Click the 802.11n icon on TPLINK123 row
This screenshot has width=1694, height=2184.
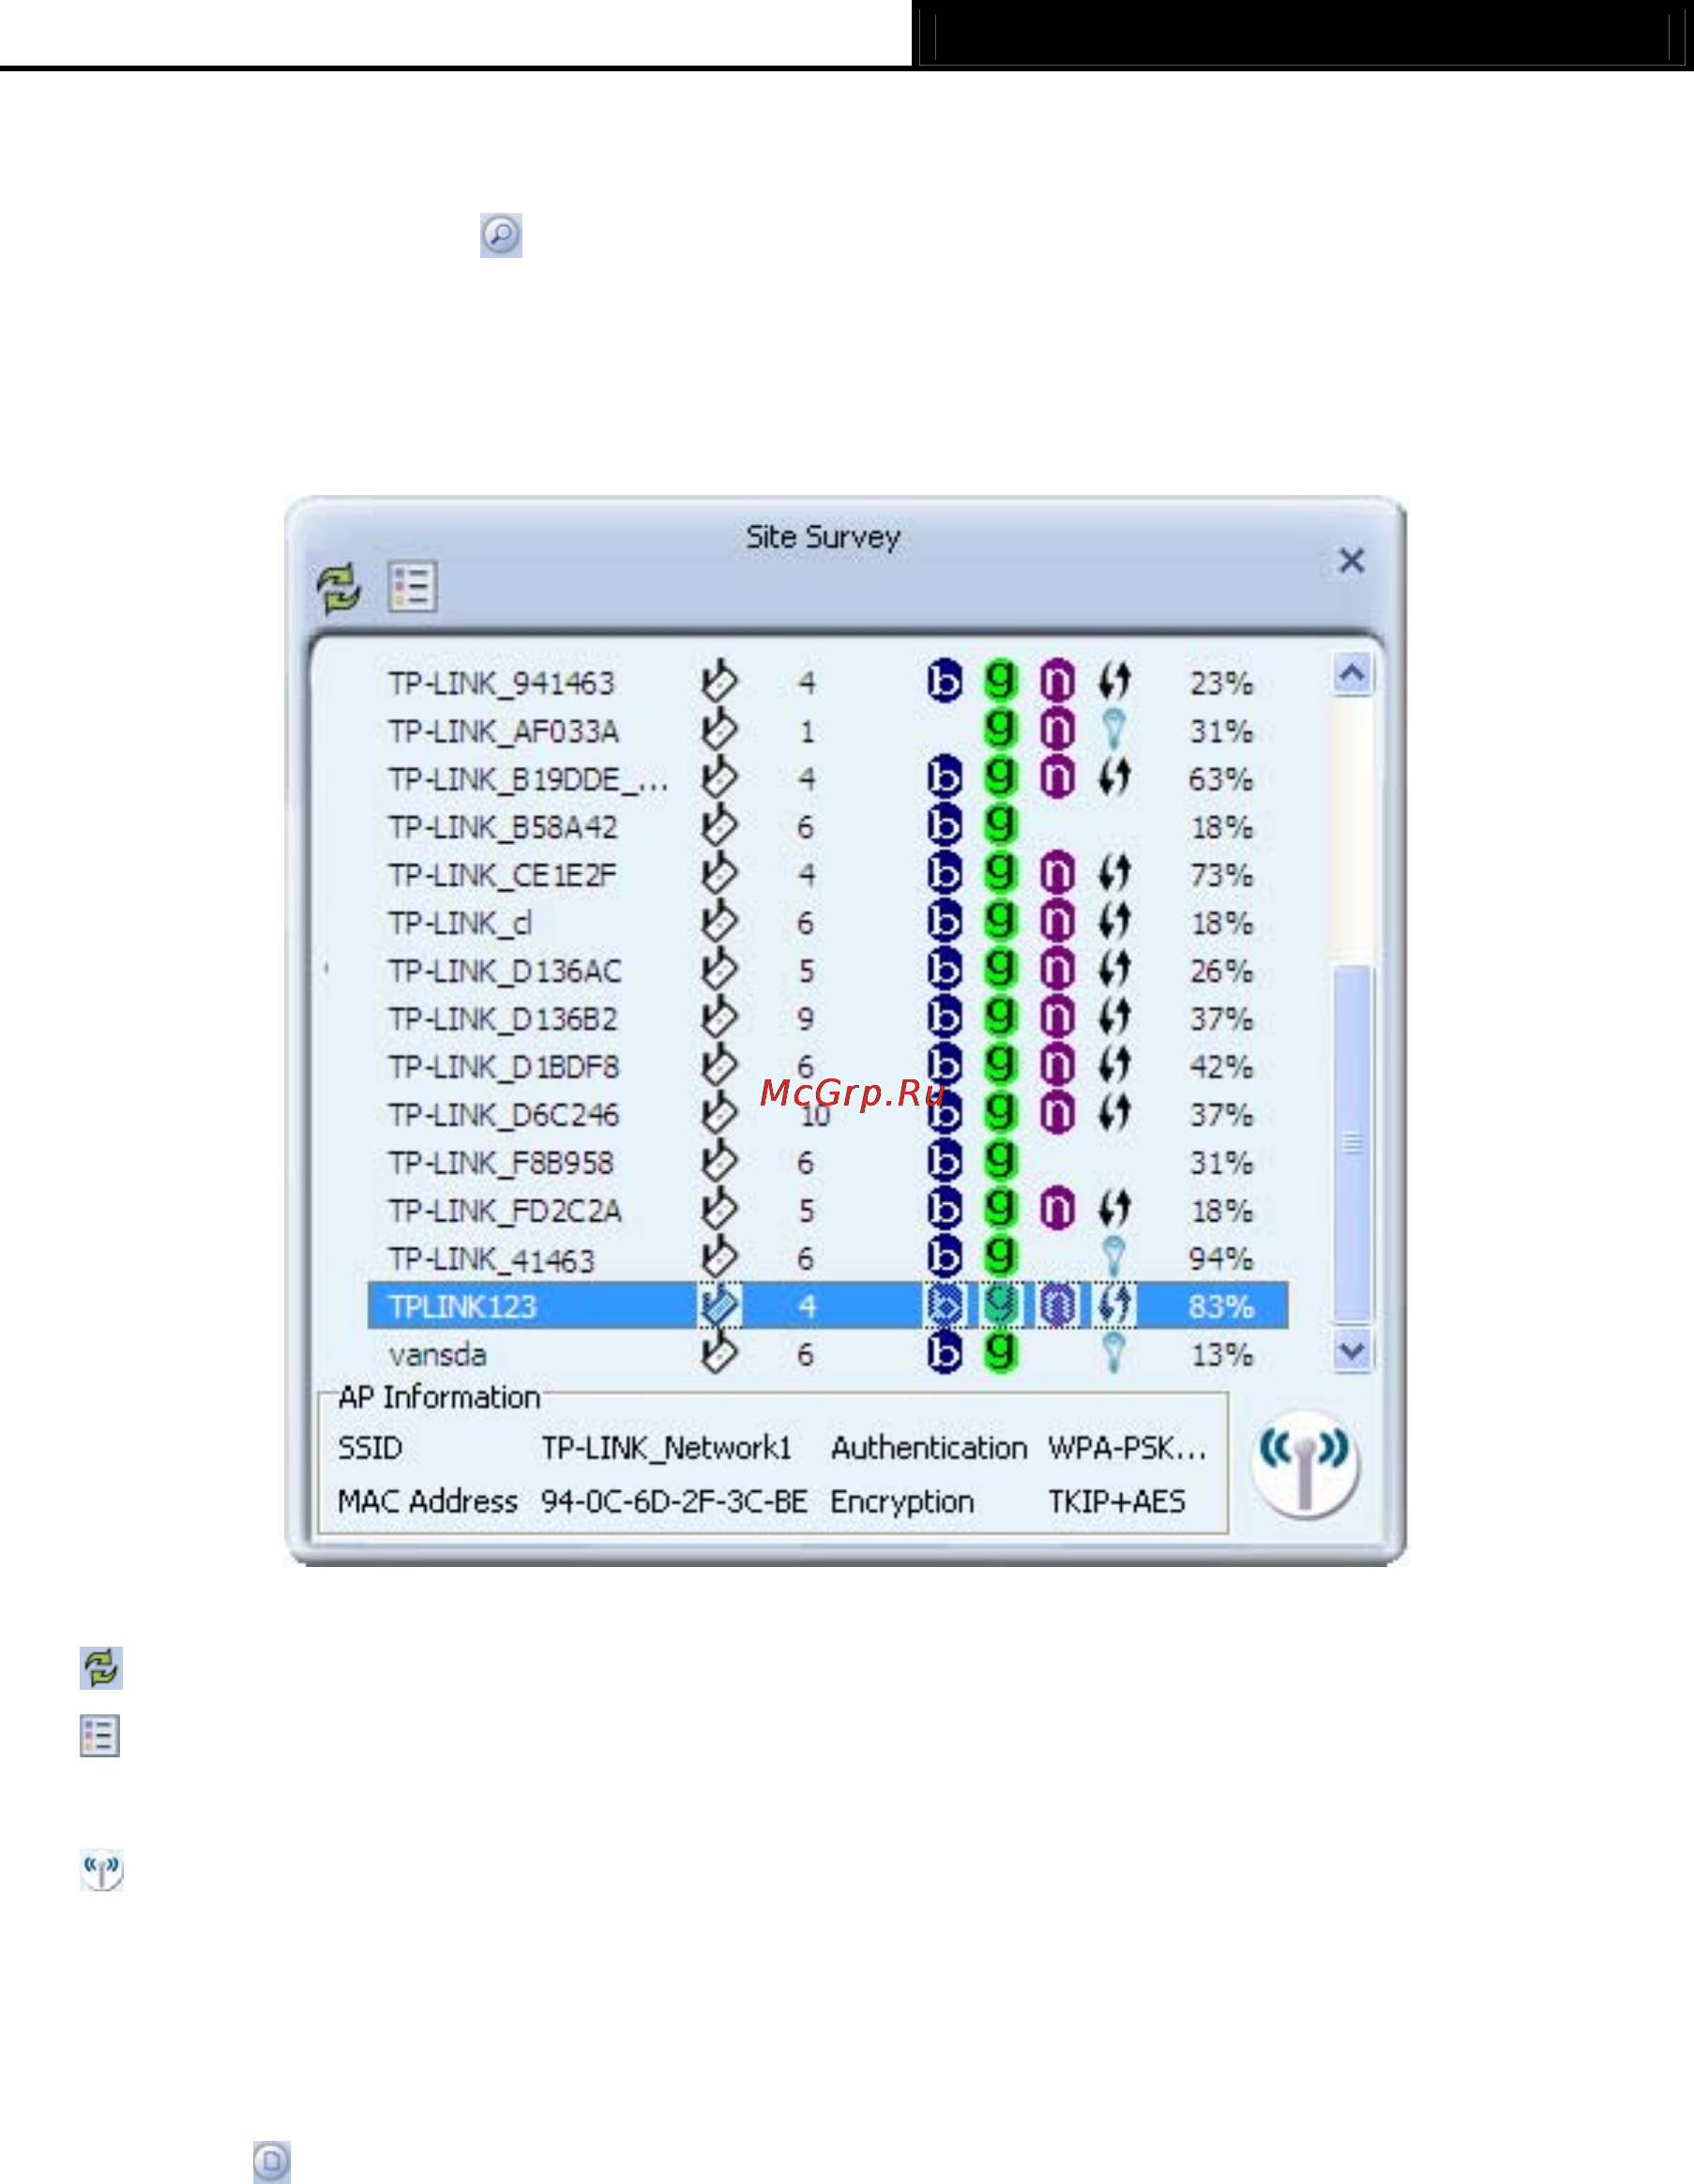[1058, 1305]
